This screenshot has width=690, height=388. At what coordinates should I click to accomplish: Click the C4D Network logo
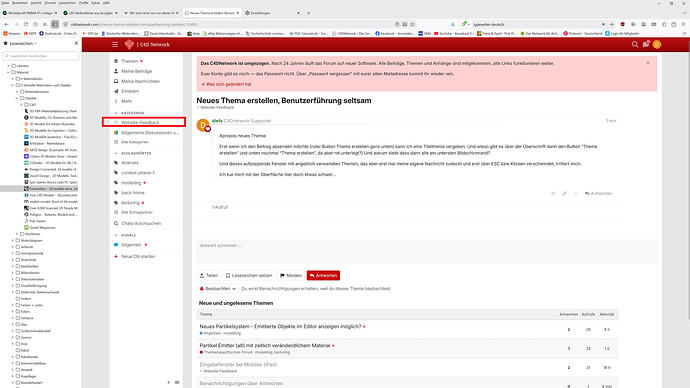pyautogui.click(x=147, y=44)
